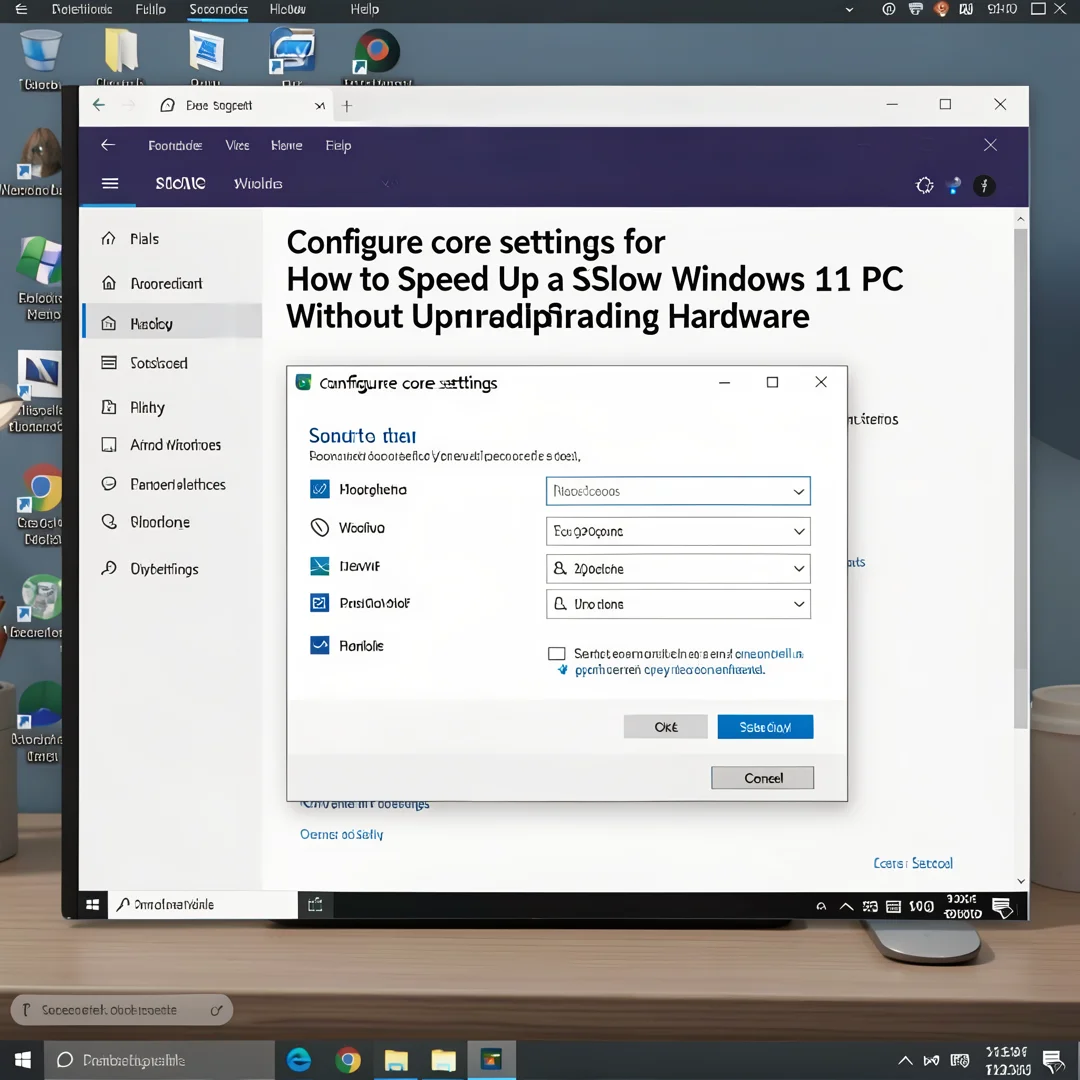Screen dimensions: 1080x1080
Task: Open the Ccers Satcool link
Action: (x=913, y=863)
